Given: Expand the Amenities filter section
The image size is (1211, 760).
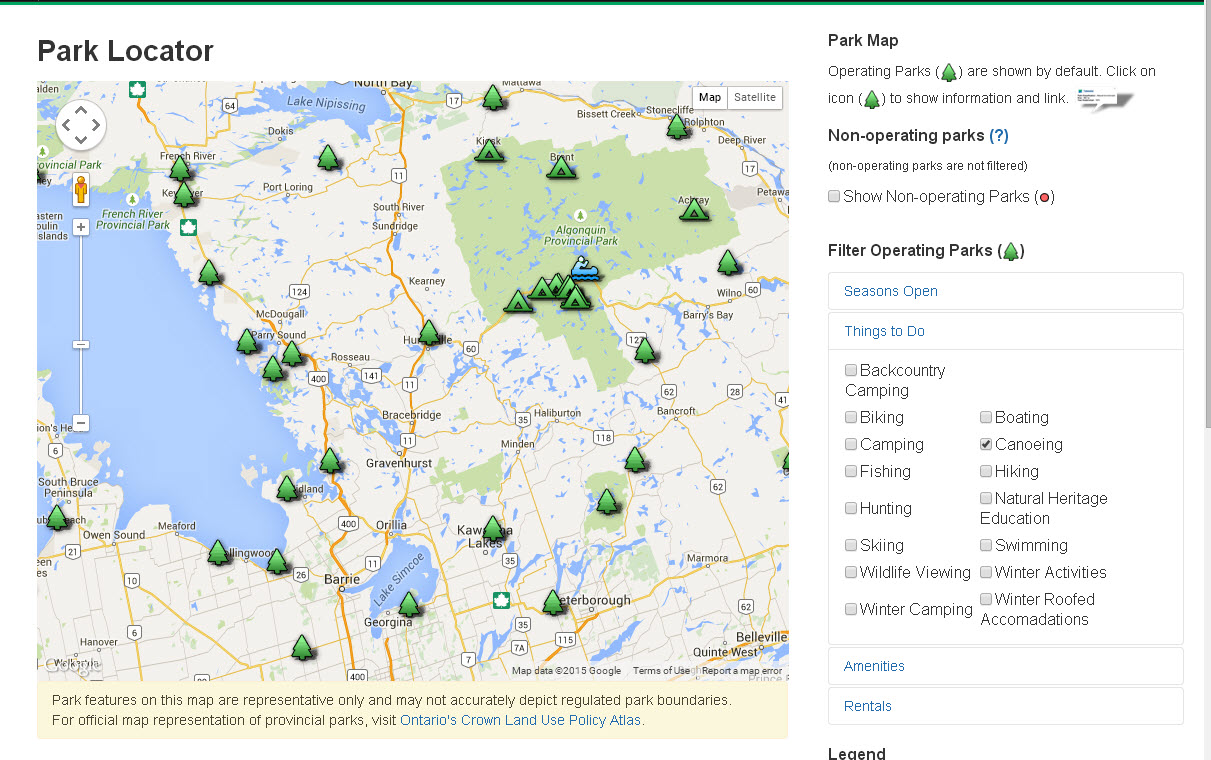Looking at the screenshot, I should pyautogui.click(x=1005, y=666).
